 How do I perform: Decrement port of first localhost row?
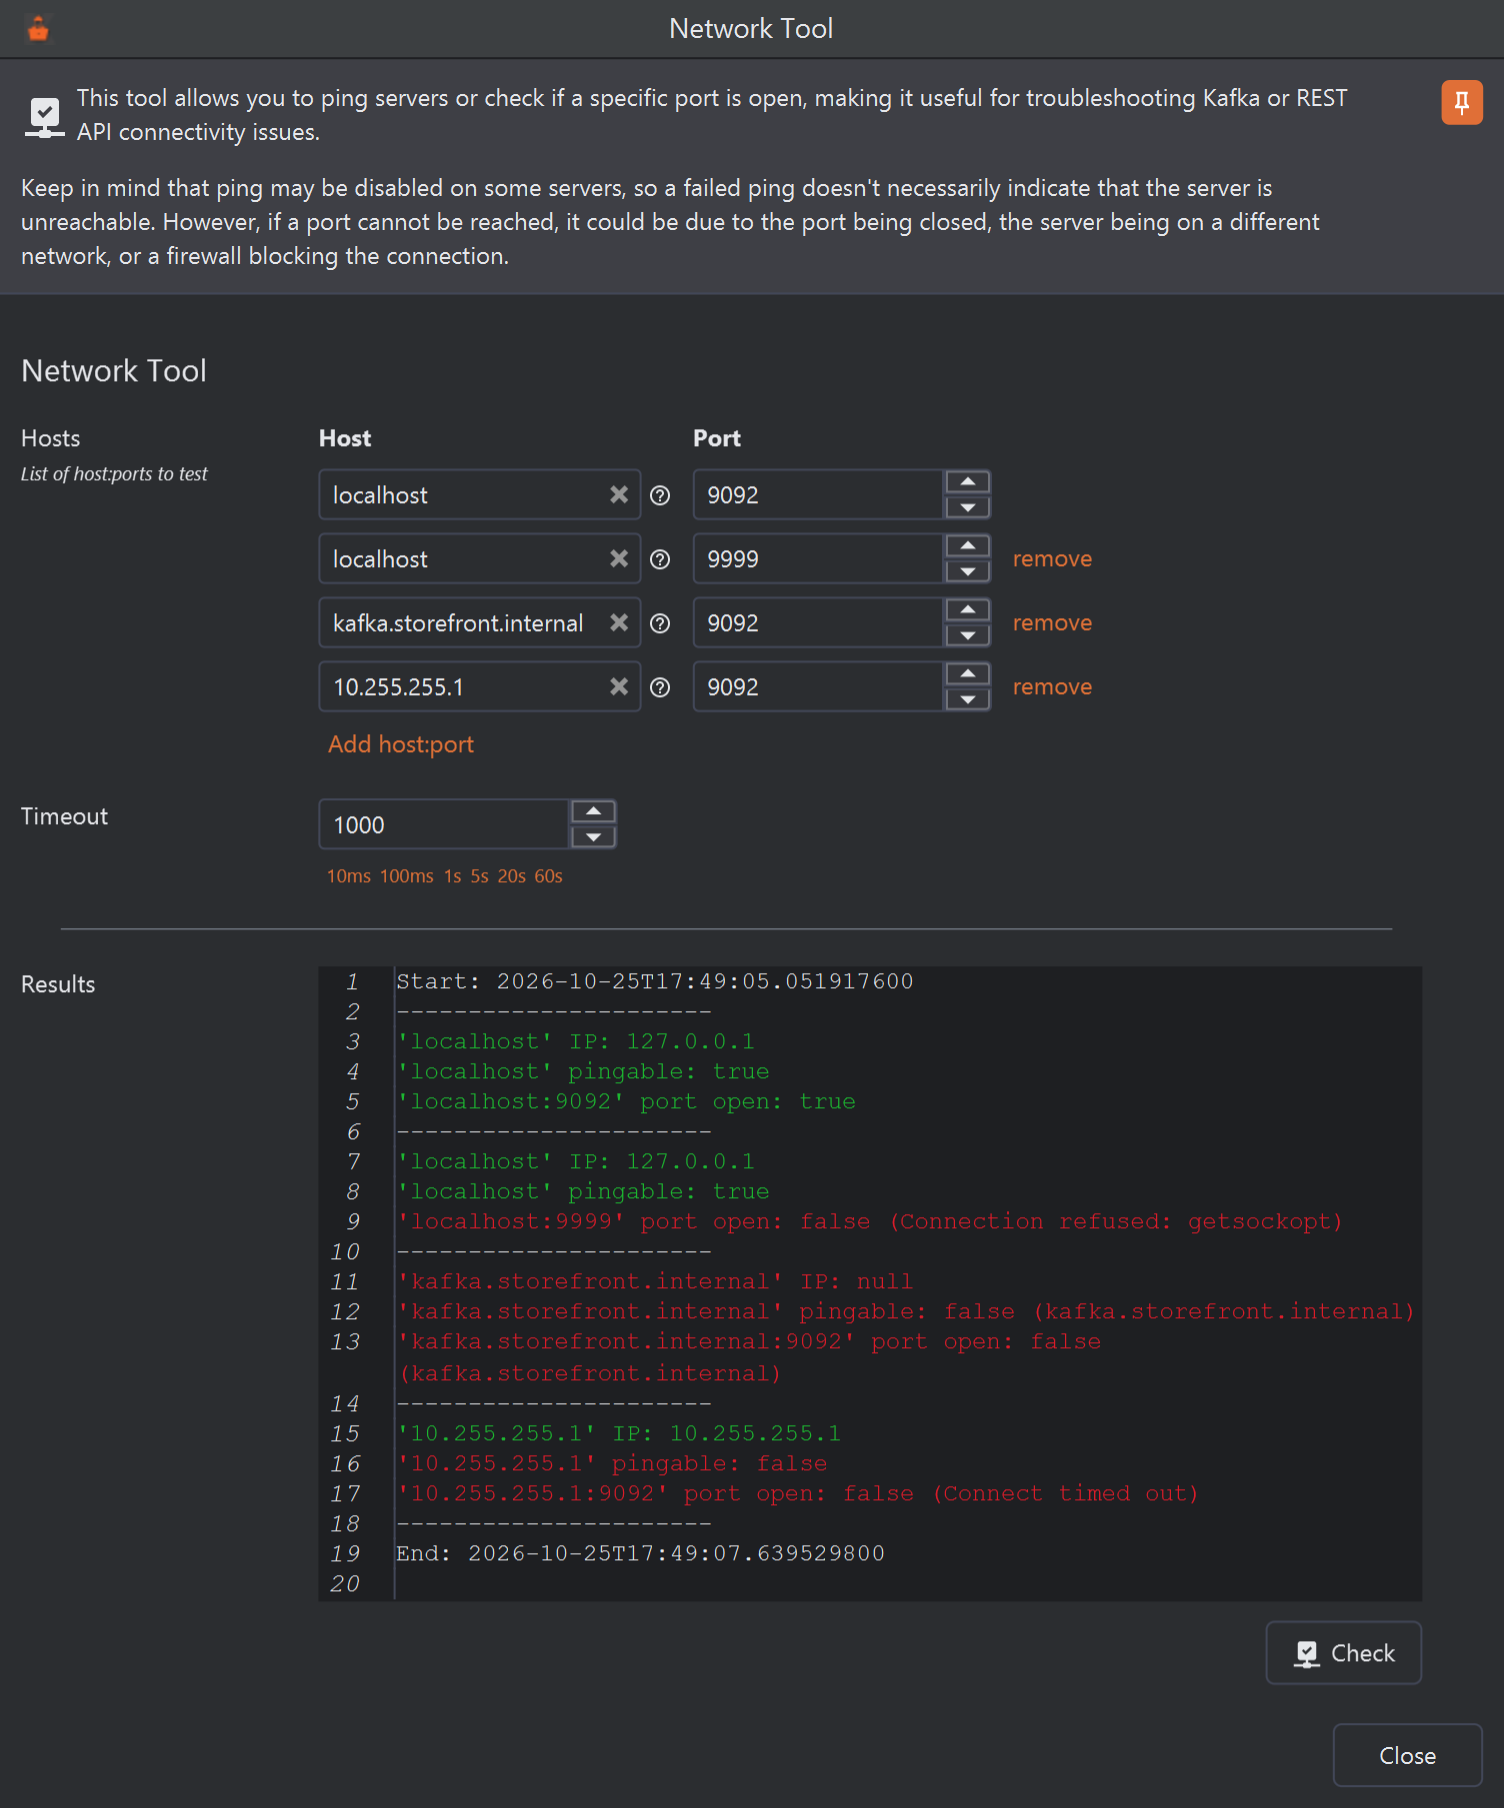click(x=967, y=507)
